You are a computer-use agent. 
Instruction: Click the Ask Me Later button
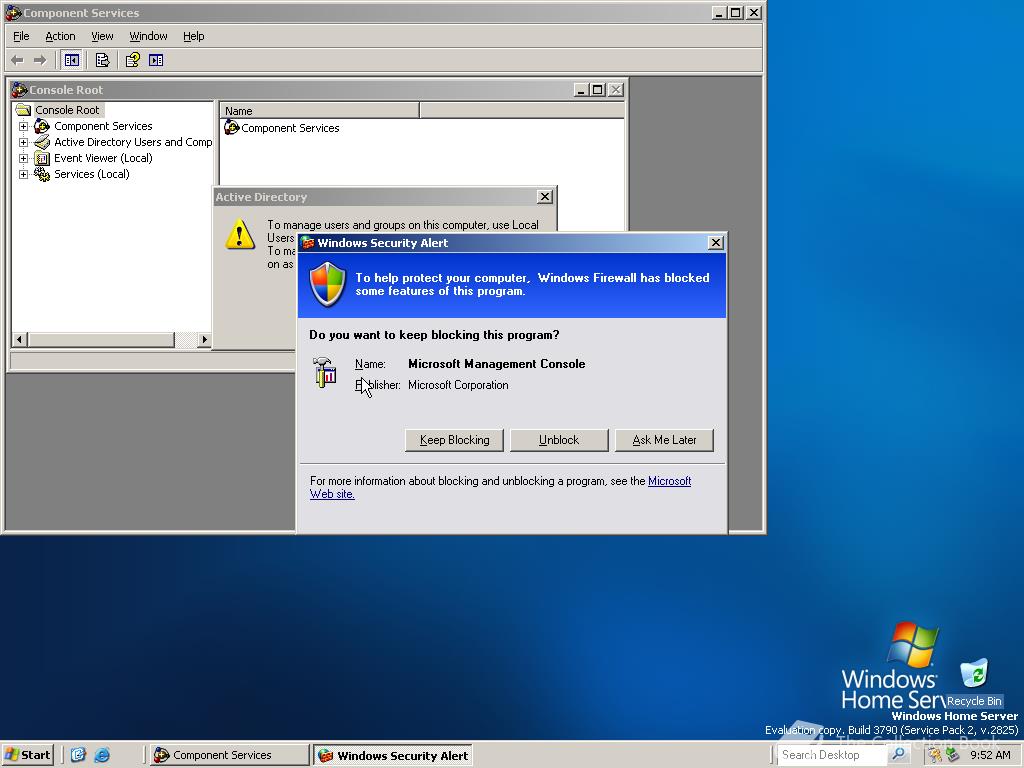[x=664, y=440]
